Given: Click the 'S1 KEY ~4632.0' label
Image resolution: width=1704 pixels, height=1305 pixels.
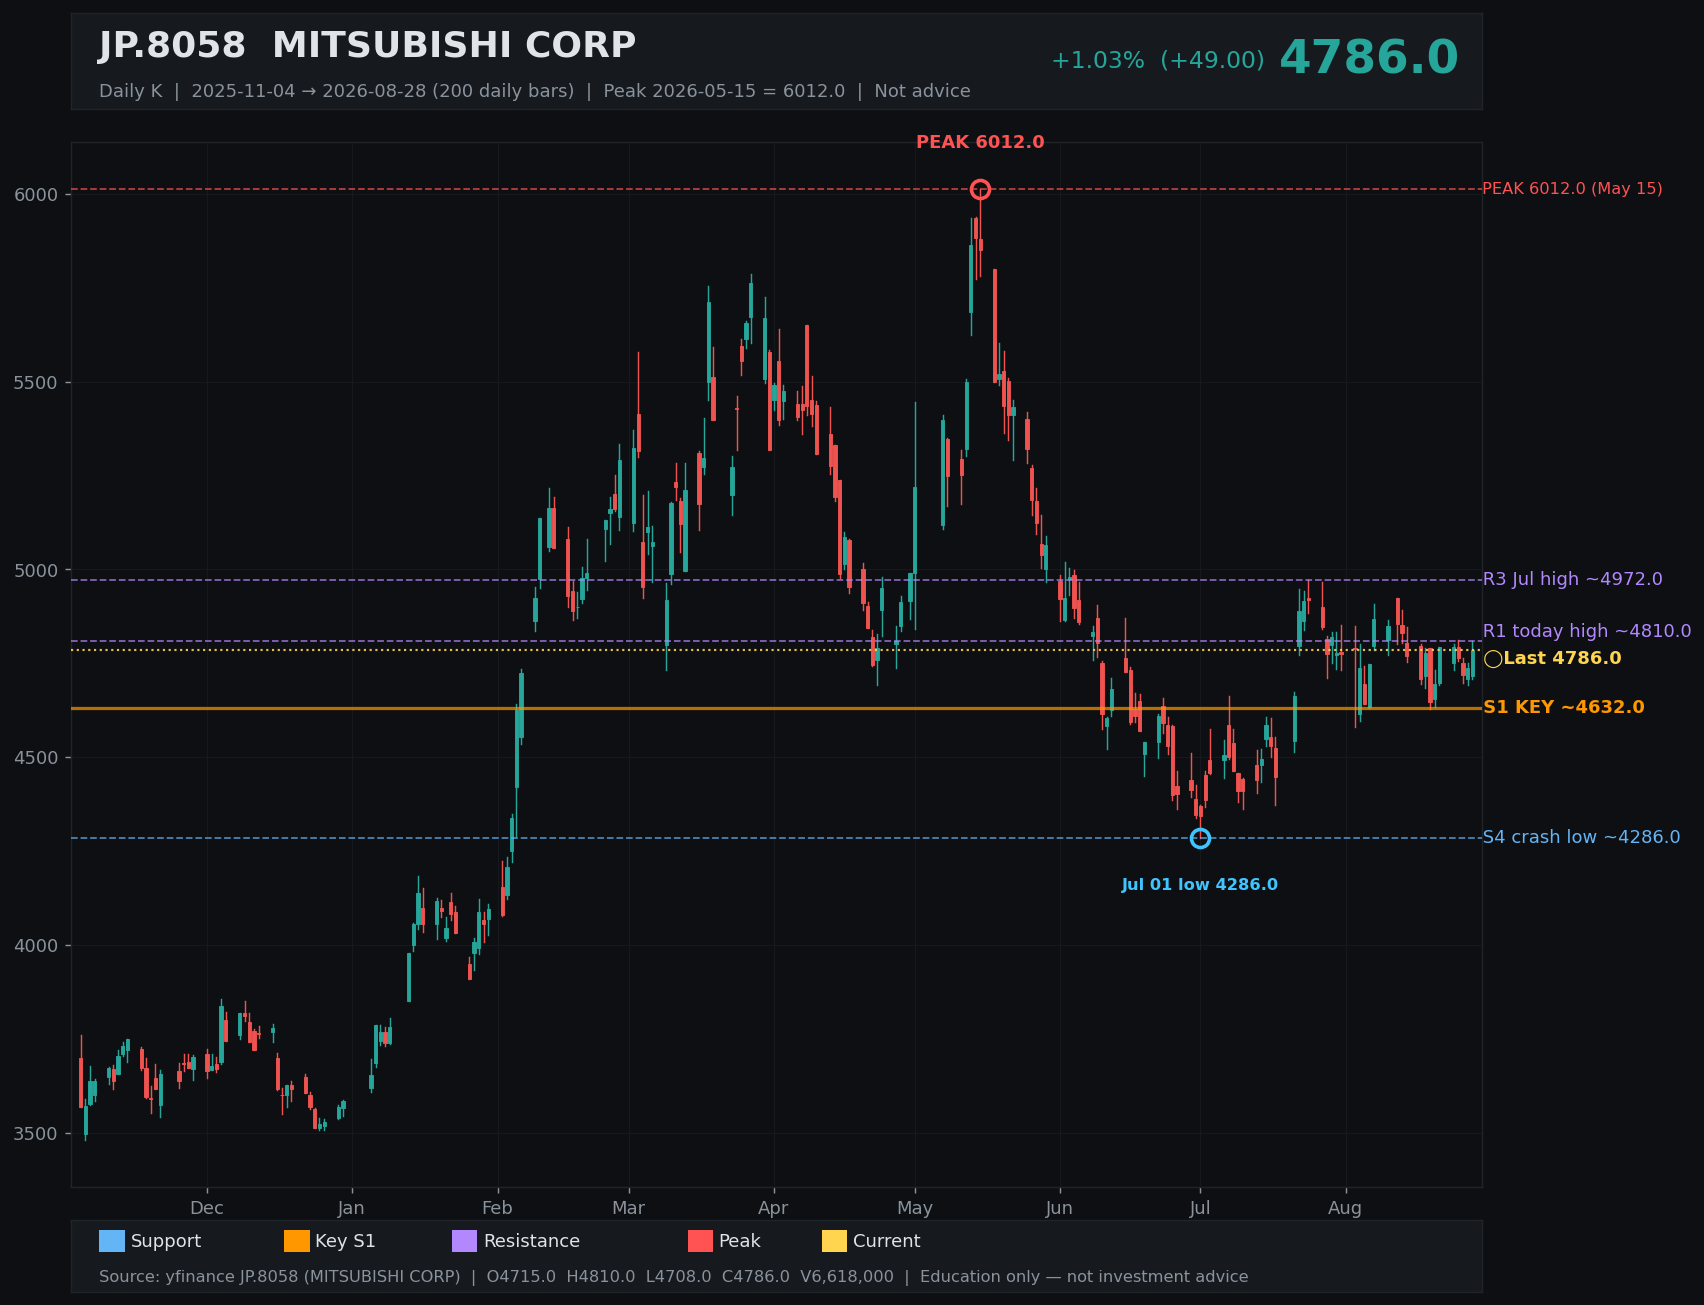Looking at the screenshot, I should point(1563,707).
